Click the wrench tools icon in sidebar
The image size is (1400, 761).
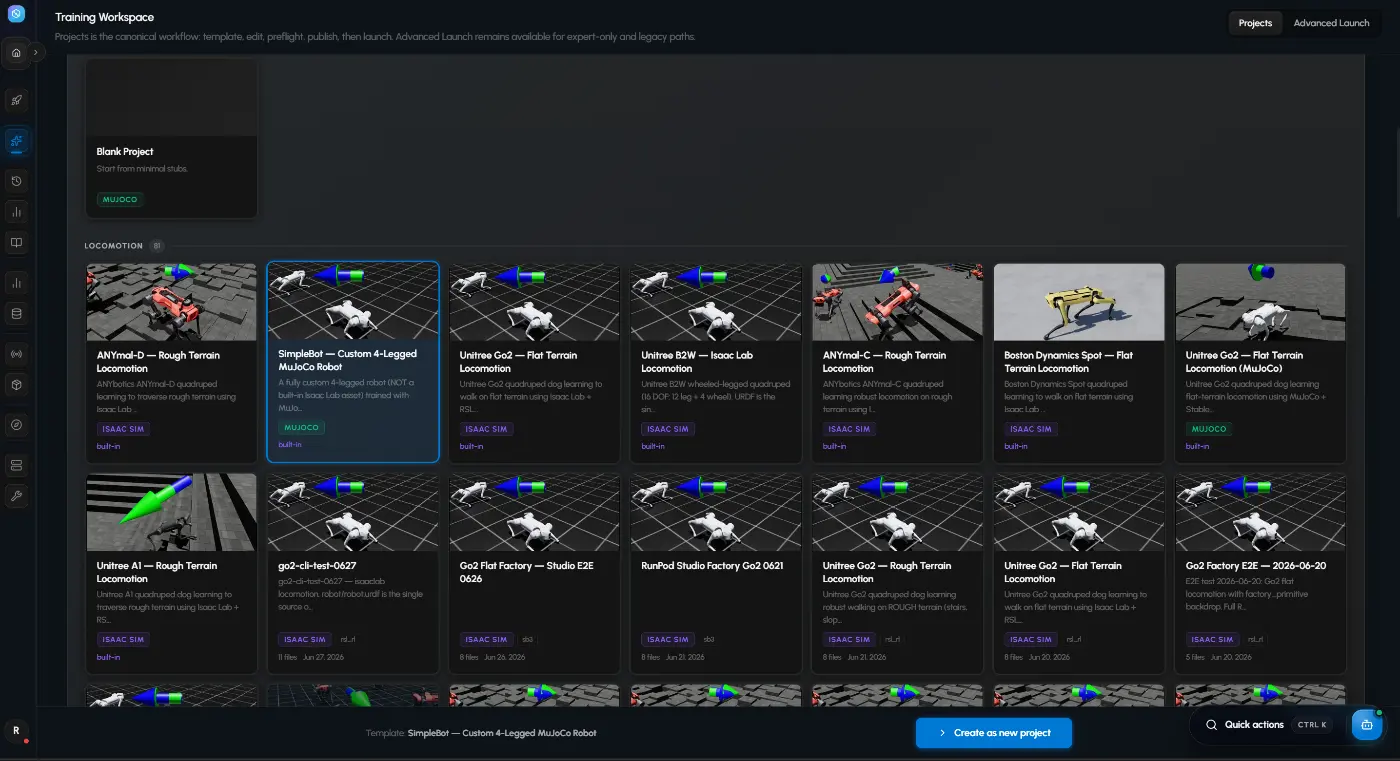click(x=16, y=496)
